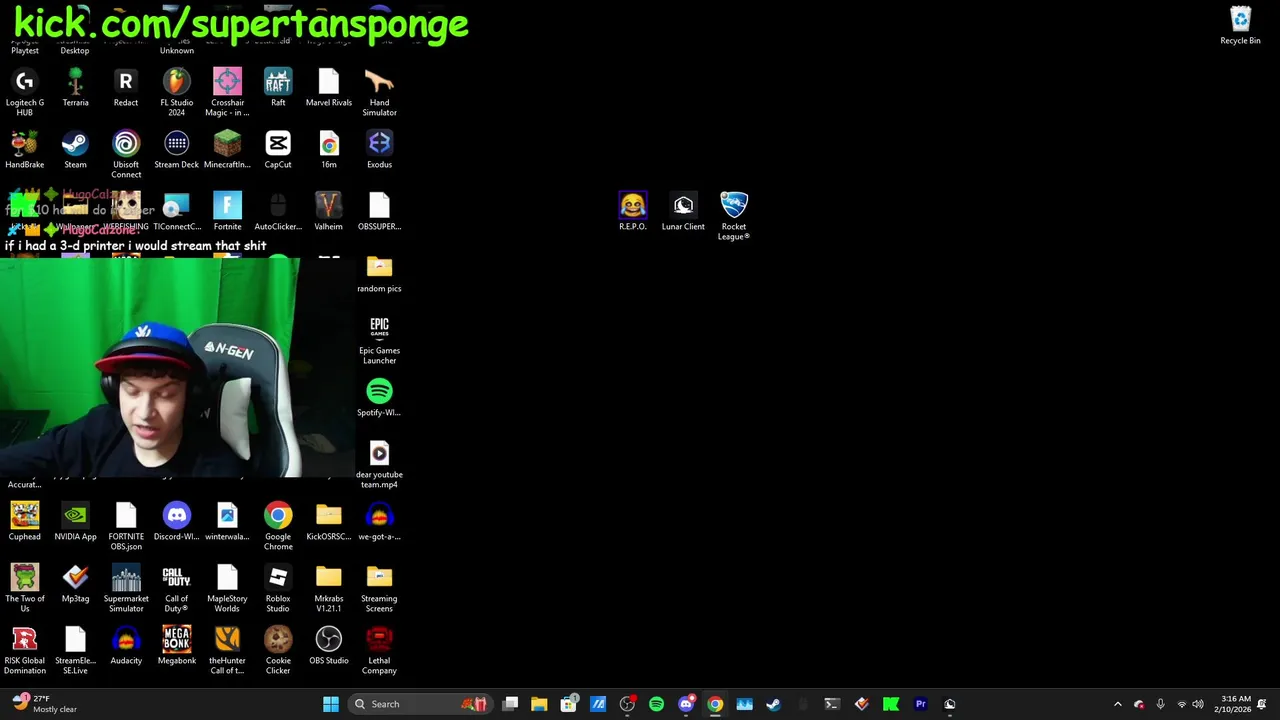Launch MapleStory Worlds icon
Image resolution: width=1280 pixels, height=720 pixels.
click(227, 589)
